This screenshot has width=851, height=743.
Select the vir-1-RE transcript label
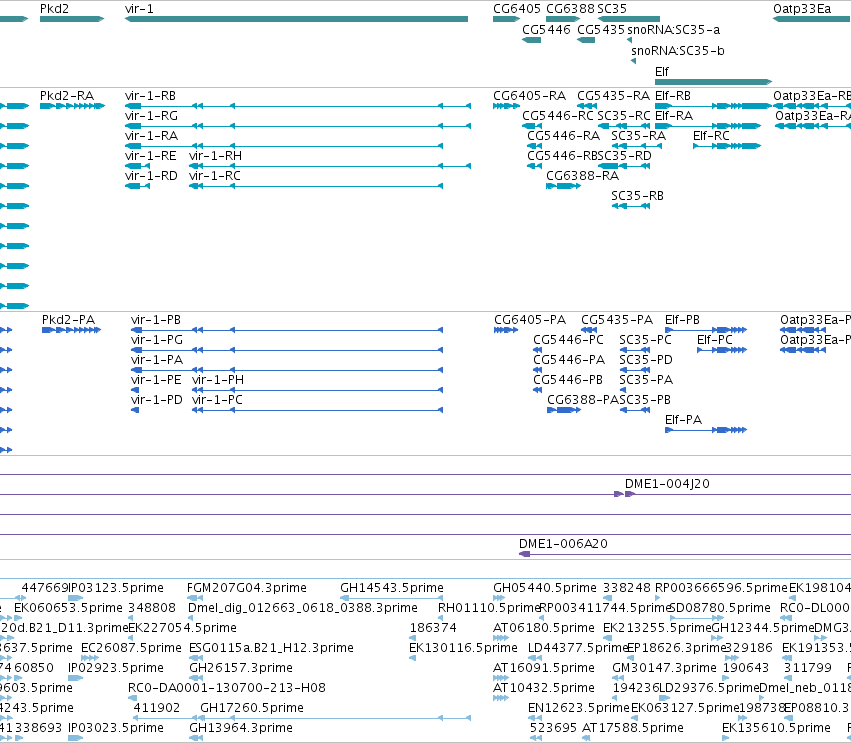(150, 156)
